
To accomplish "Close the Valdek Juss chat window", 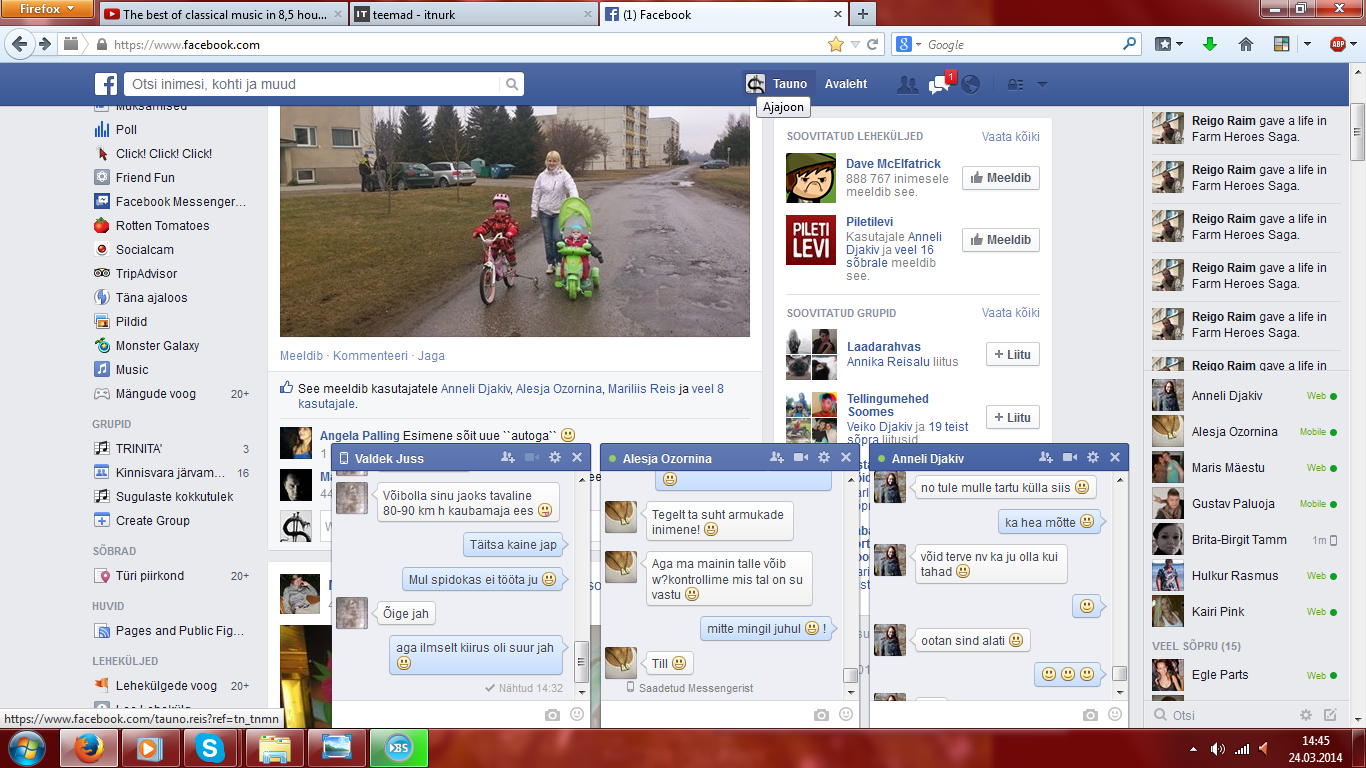I will tap(577, 458).
